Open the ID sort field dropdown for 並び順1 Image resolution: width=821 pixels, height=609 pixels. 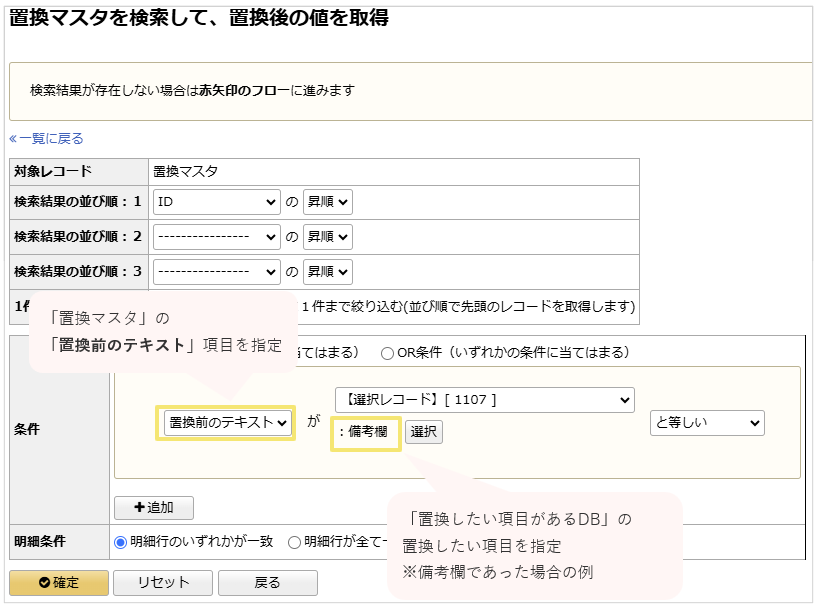tap(216, 202)
